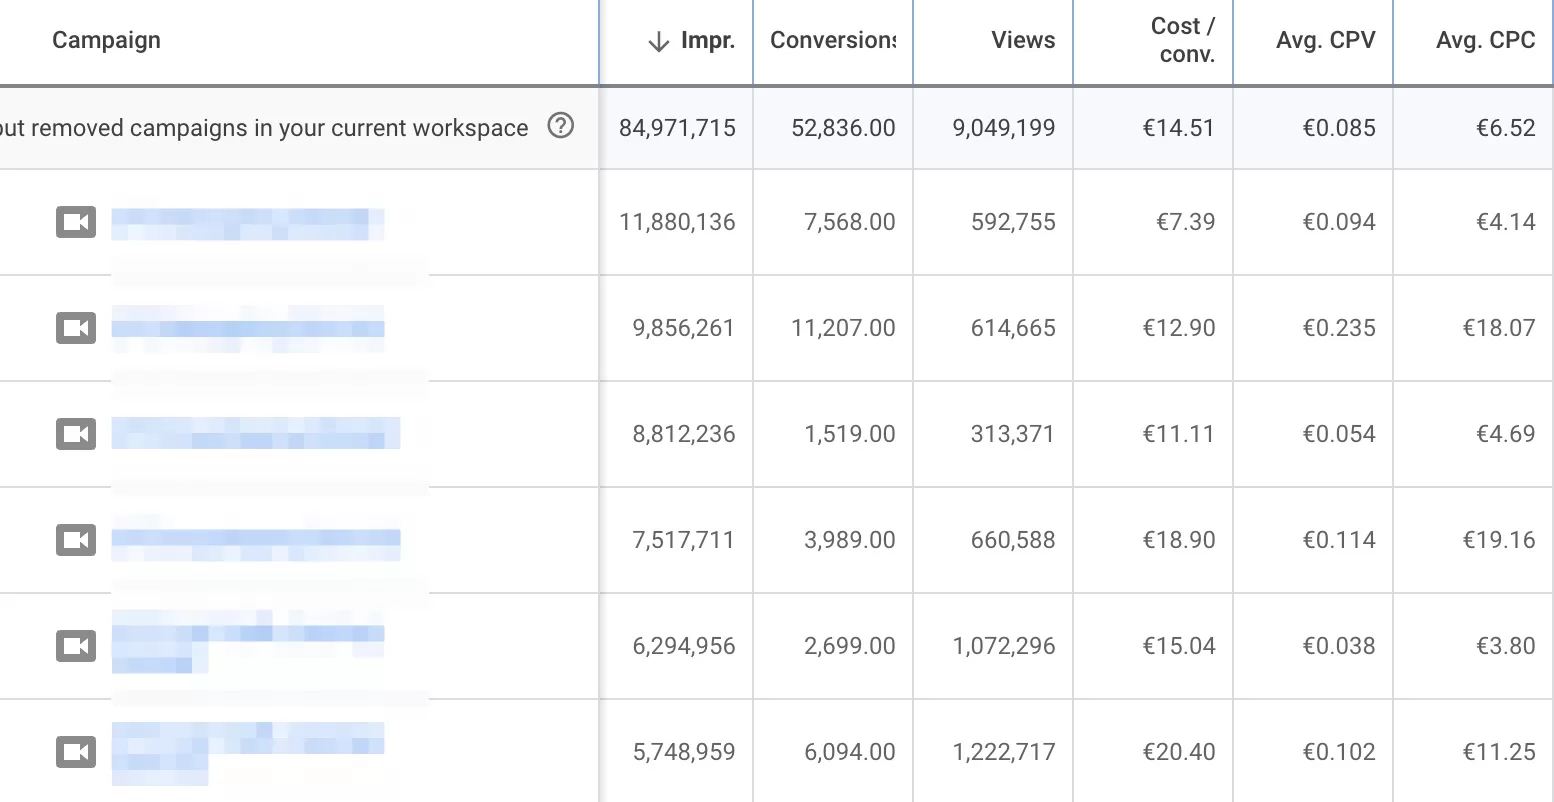Click video campaign icon in the 8,812,236 impressions row

[76, 434]
